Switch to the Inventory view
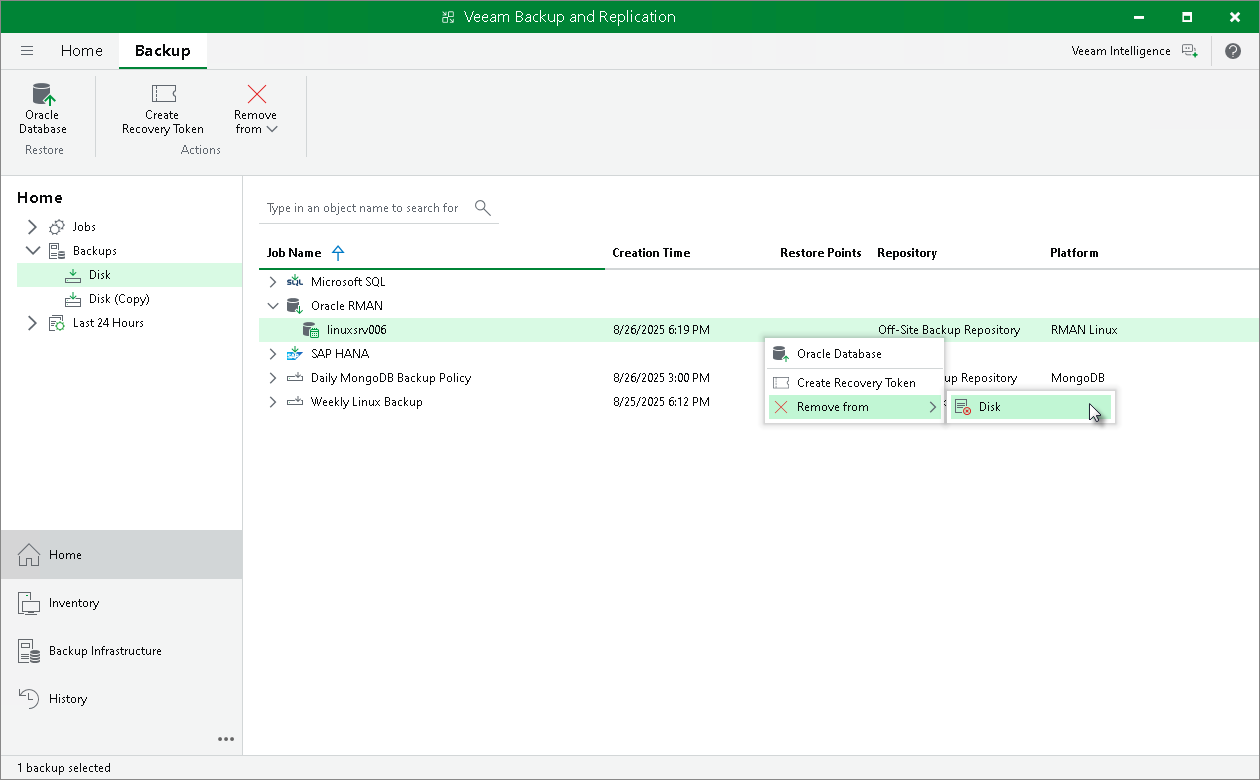This screenshot has height=780, width=1260. 73,603
